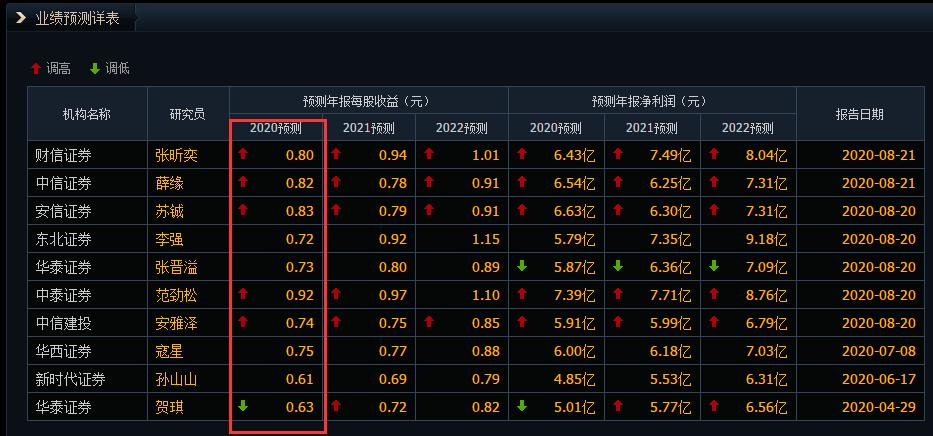Click the 4.85亿 value in 新时代证券 row
The height and width of the screenshot is (436, 933).
click(x=574, y=379)
